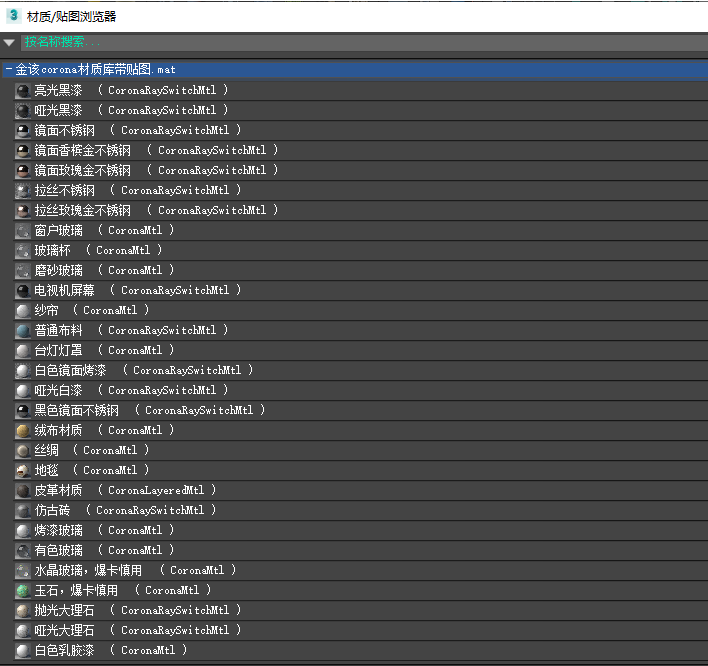Image resolution: width=708 pixels, height=666 pixels.
Task: Choose the 窗户玻璃 glass sphere icon
Action: (x=23, y=231)
